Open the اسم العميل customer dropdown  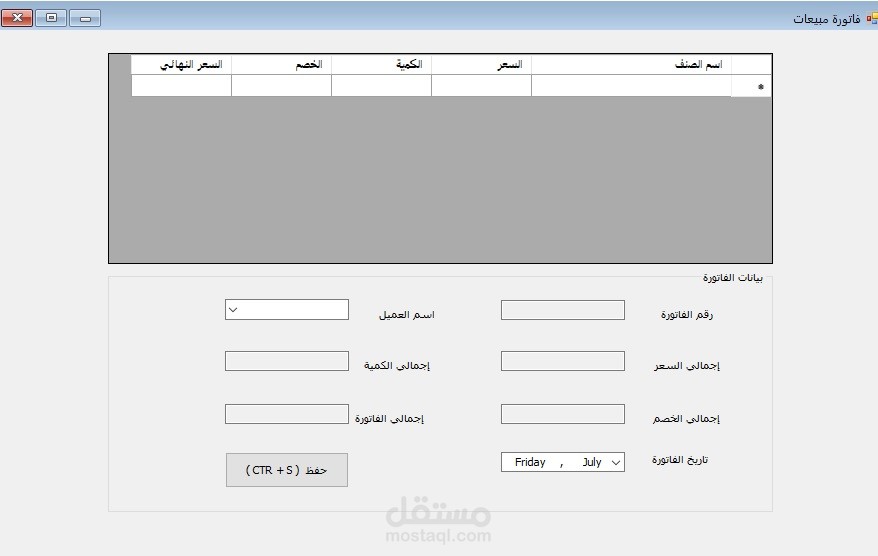[233, 310]
